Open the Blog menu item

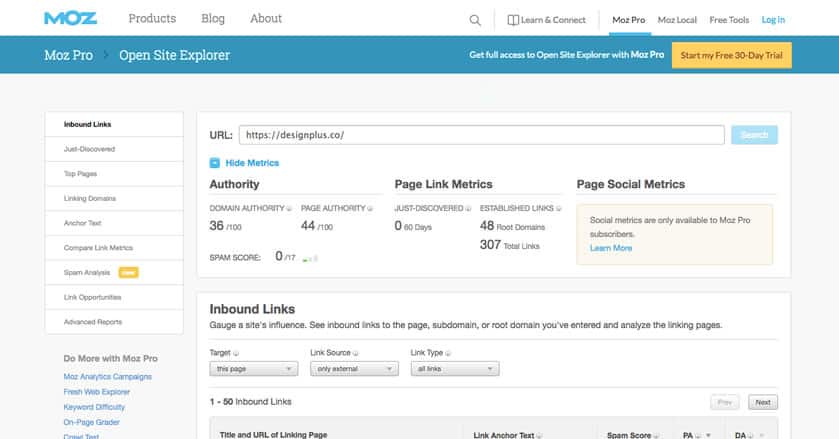point(213,18)
